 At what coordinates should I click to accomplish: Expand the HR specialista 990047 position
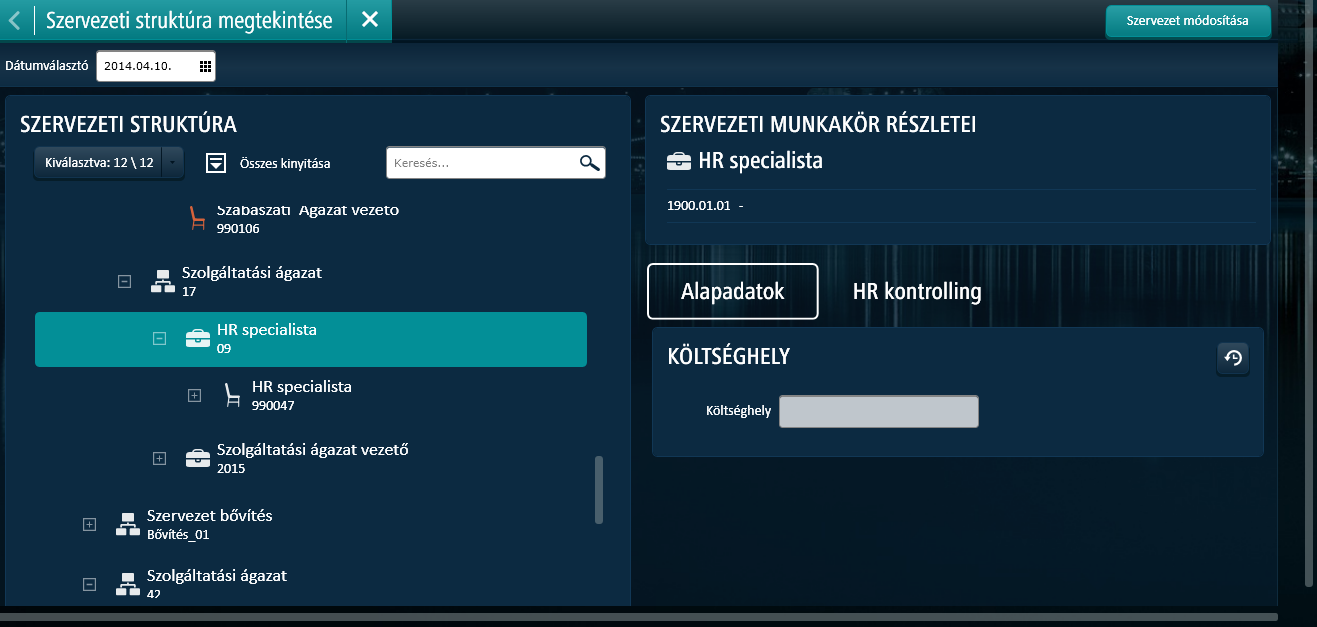pos(195,396)
